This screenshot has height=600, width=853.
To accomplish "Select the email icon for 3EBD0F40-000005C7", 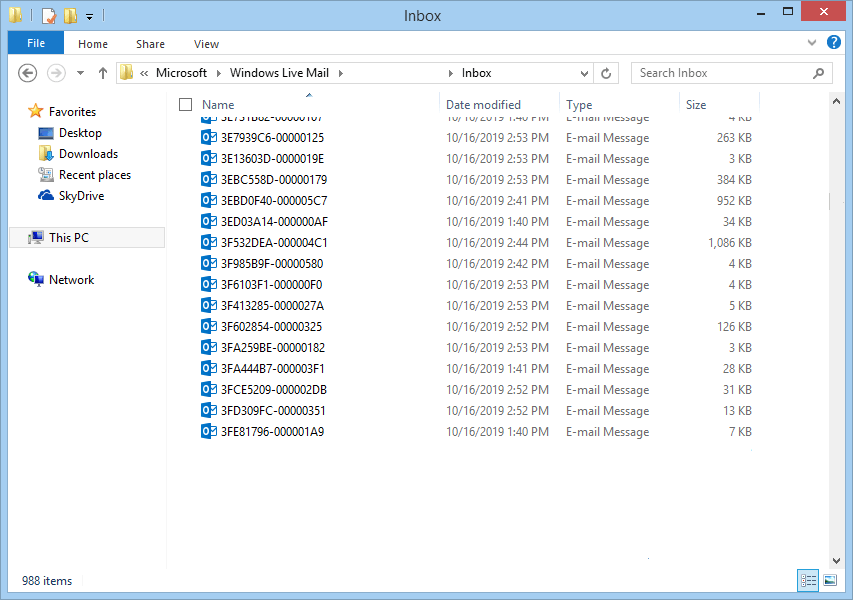I will (x=209, y=200).
